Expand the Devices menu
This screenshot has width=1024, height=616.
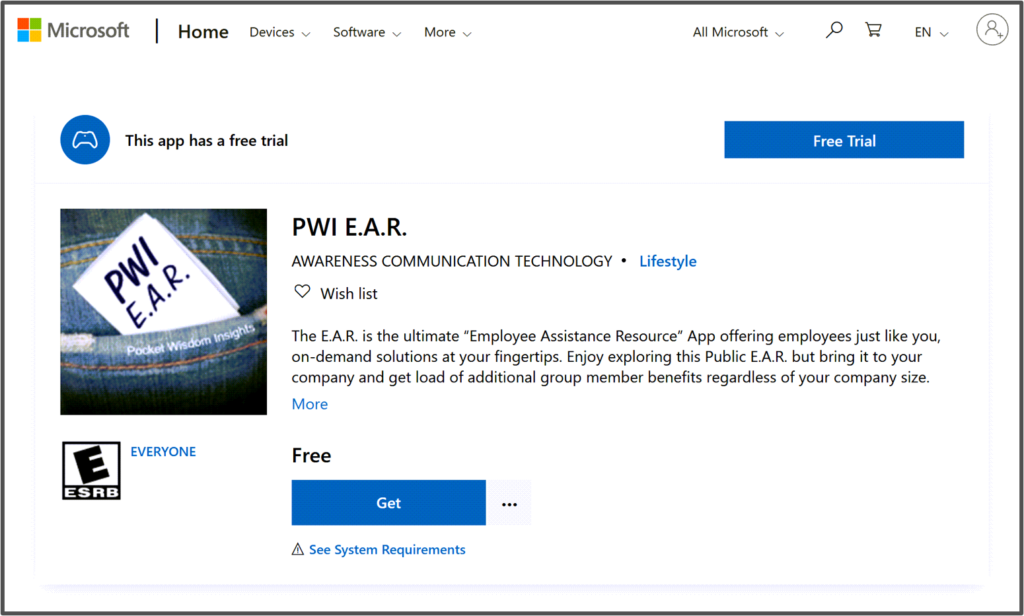[280, 32]
